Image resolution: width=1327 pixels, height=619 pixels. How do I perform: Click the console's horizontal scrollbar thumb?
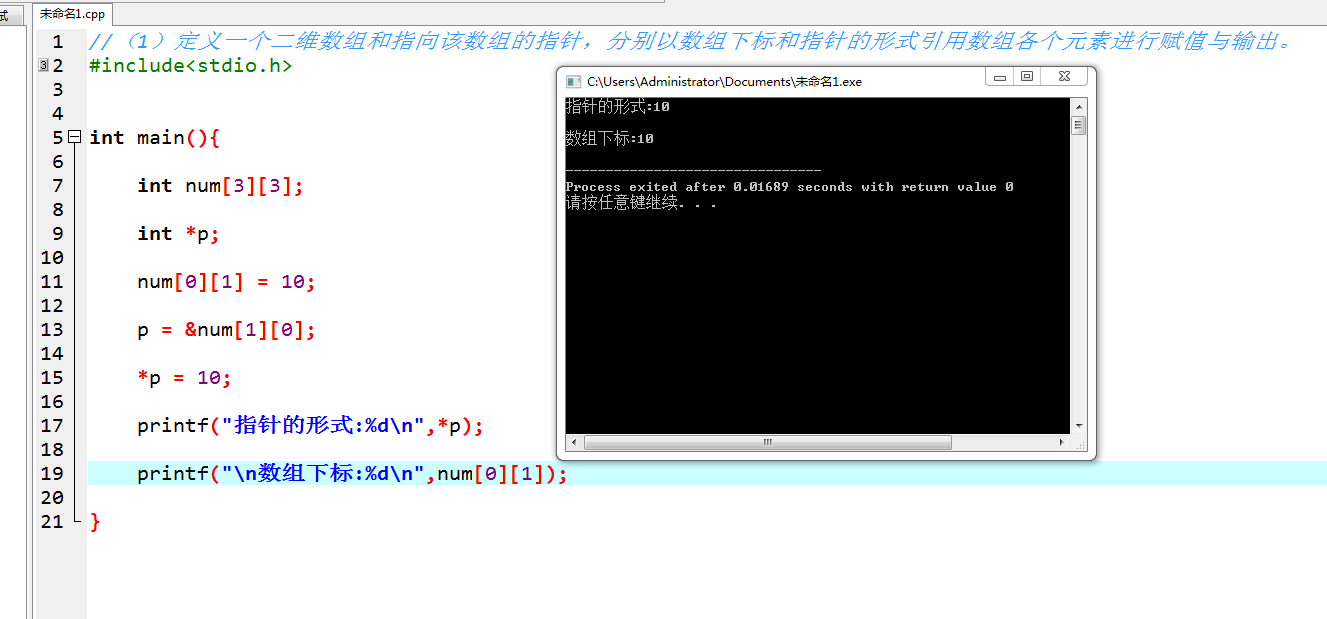click(768, 442)
